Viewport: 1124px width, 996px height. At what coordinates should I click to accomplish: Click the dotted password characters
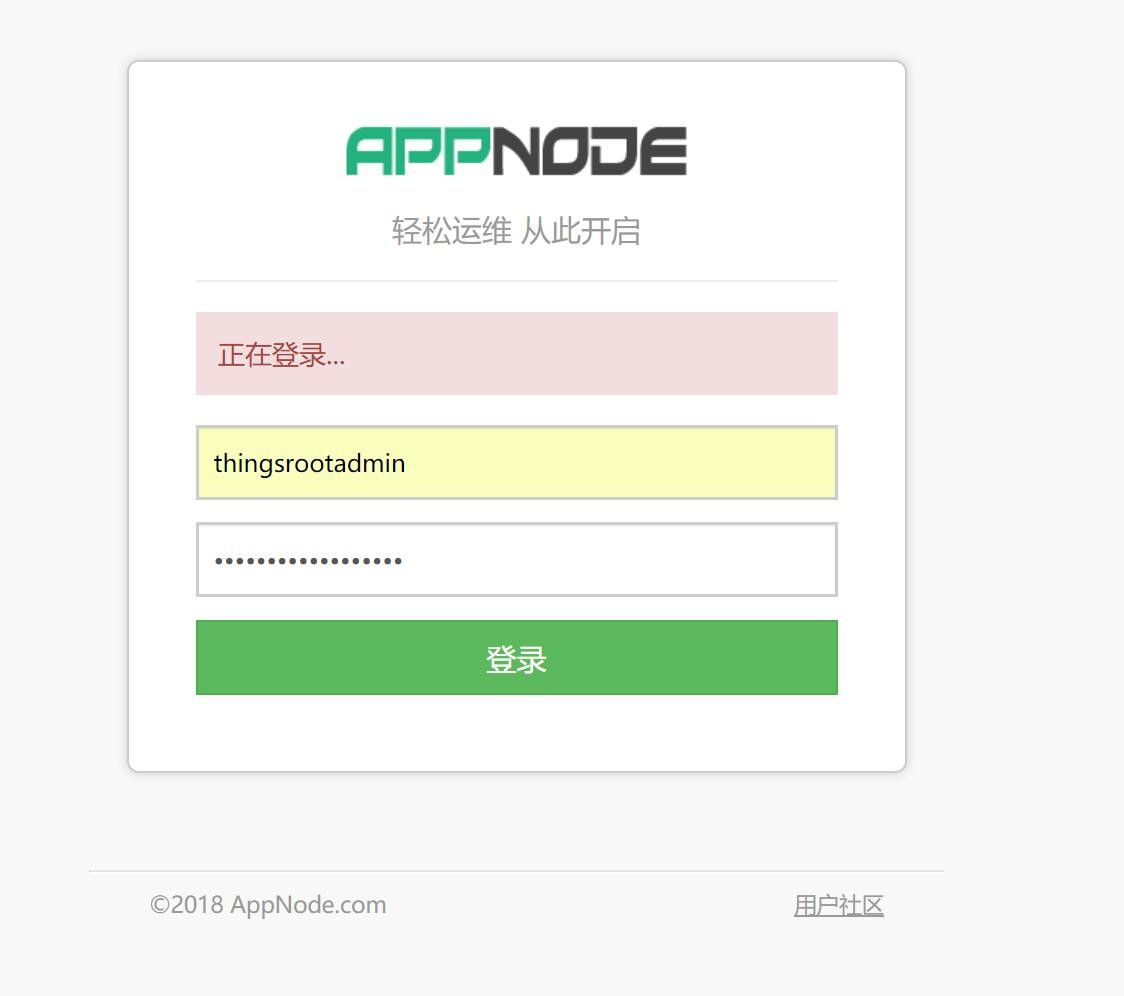(x=308, y=559)
